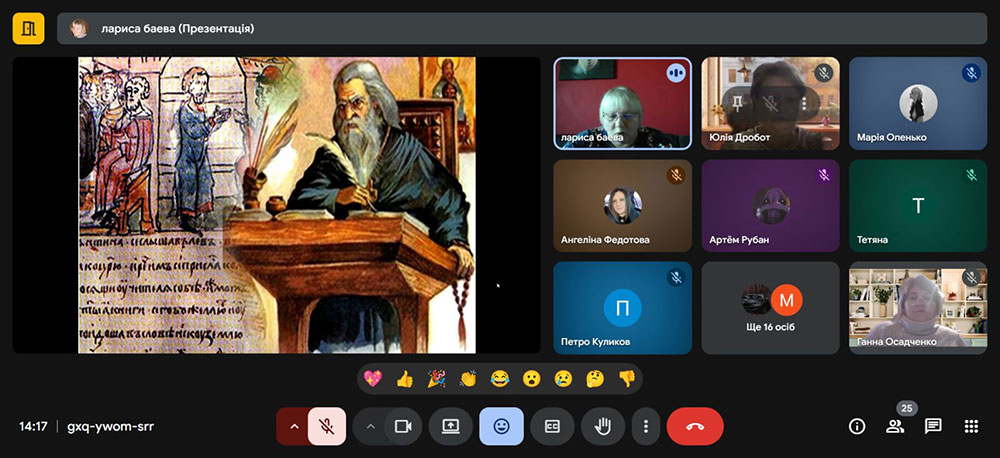The height and width of the screenshot is (458, 1000).
Task: Hide the emoji reactions bar
Action: point(501,426)
